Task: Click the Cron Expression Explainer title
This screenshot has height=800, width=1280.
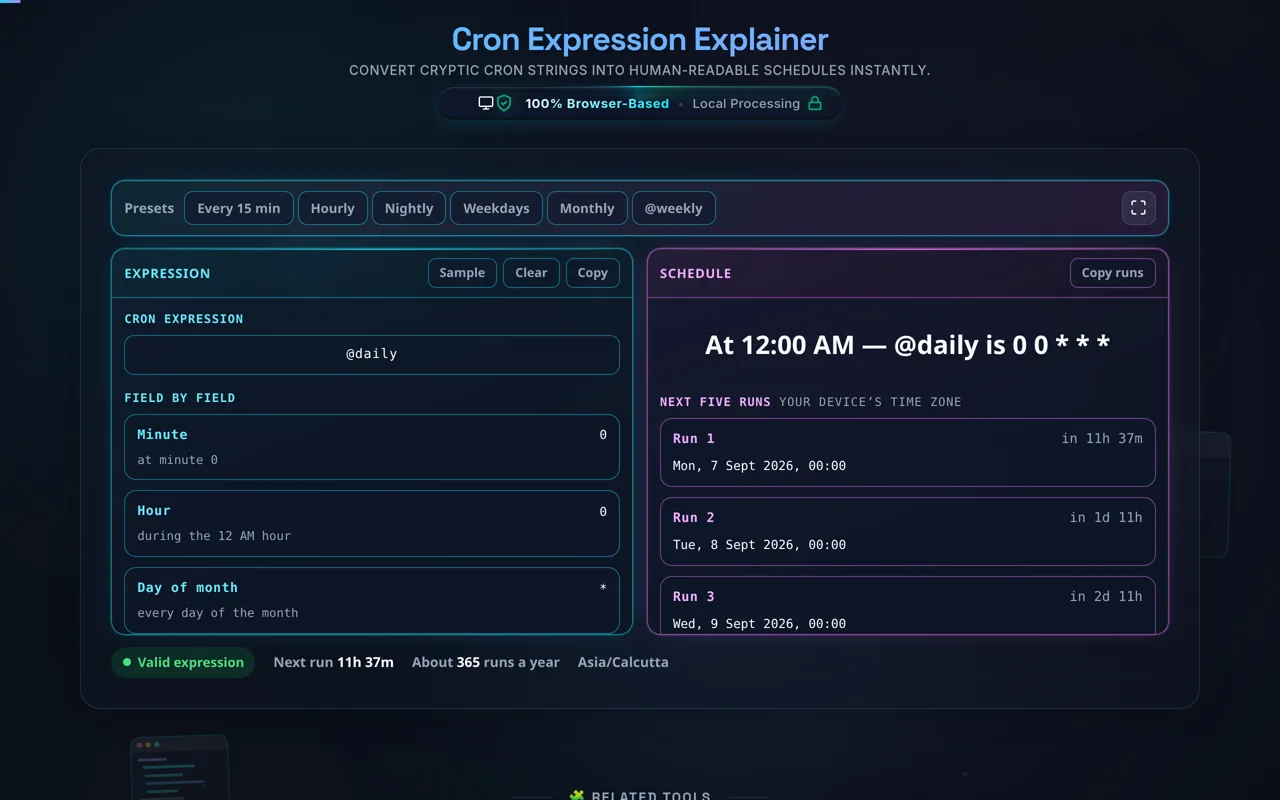Action: (x=640, y=39)
